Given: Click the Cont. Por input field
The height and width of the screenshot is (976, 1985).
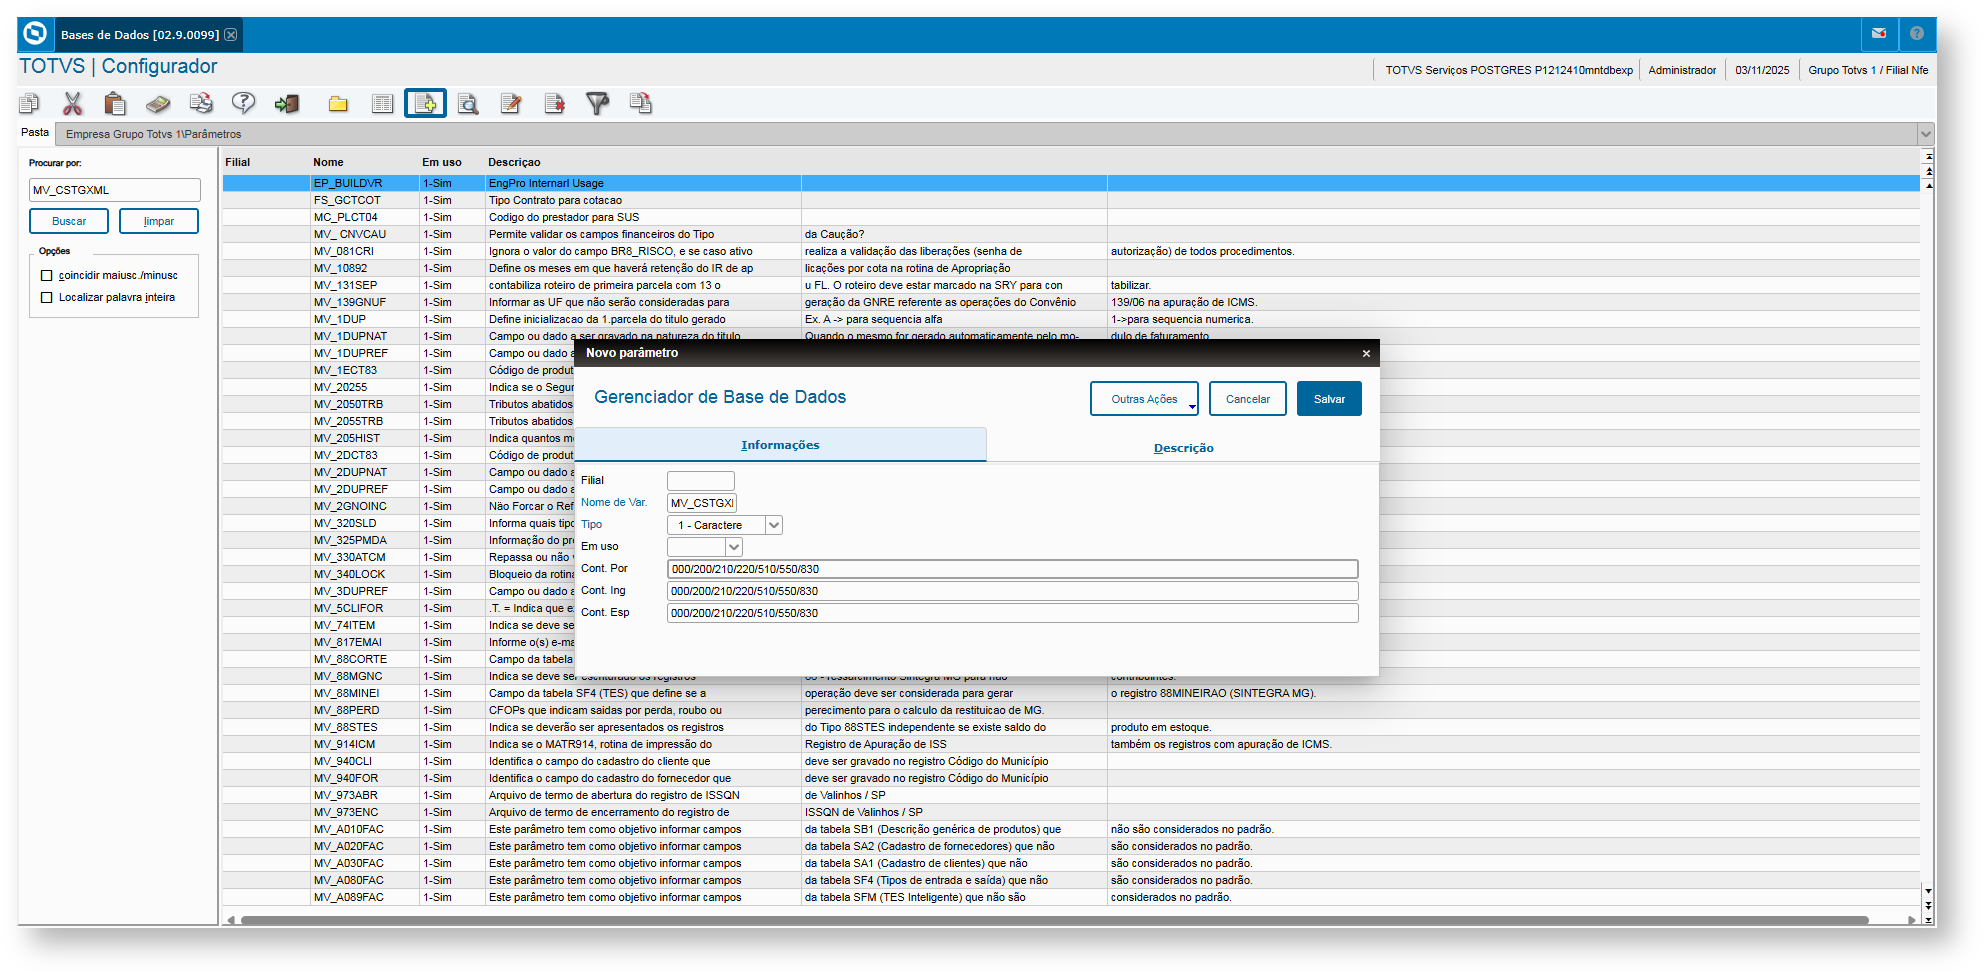Looking at the screenshot, I should click(x=1012, y=569).
